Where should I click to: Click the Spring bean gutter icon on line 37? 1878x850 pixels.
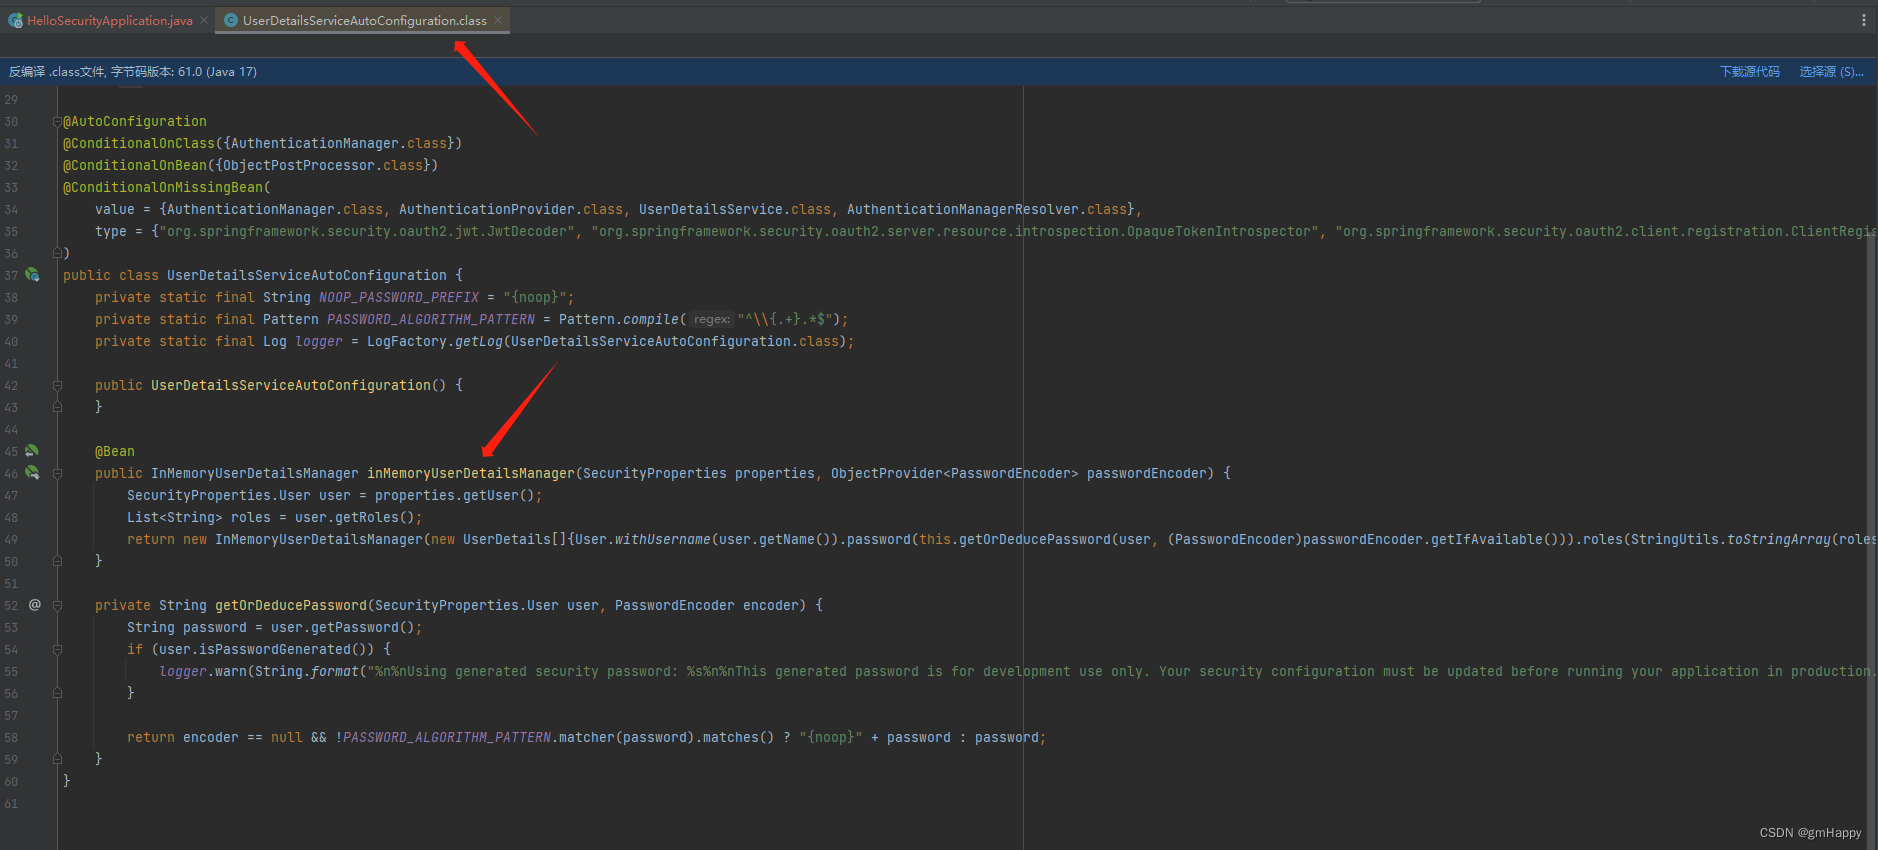pyautogui.click(x=33, y=275)
